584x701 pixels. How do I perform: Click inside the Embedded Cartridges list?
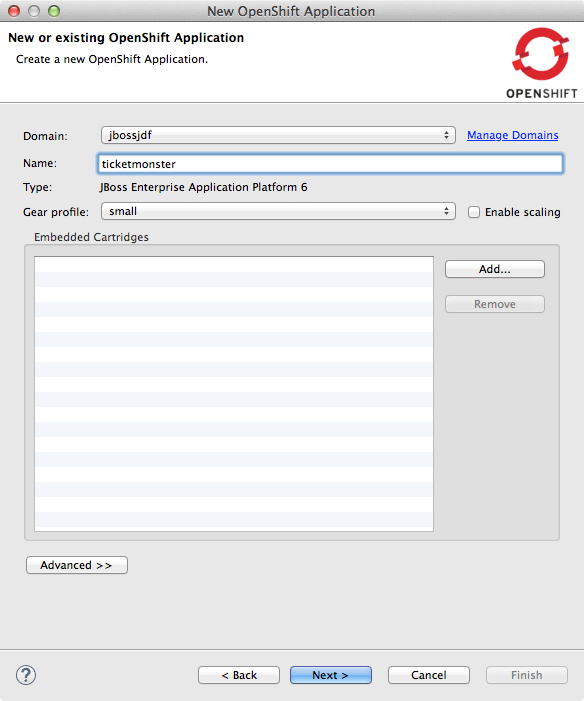(234, 394)
